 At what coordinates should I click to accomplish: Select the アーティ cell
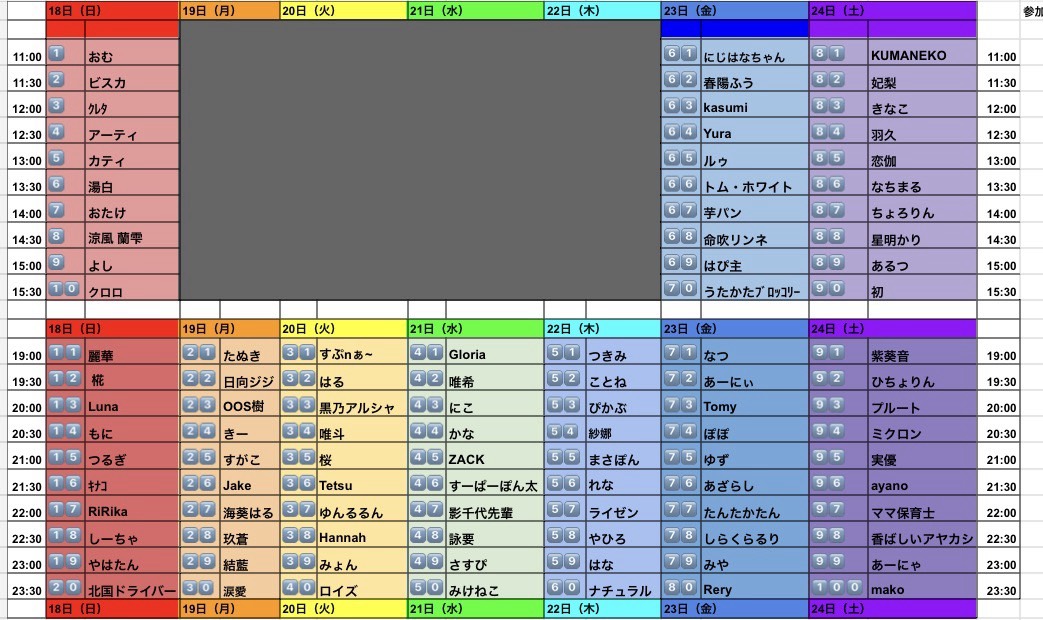pyautogui.click(x=132, y=130)
